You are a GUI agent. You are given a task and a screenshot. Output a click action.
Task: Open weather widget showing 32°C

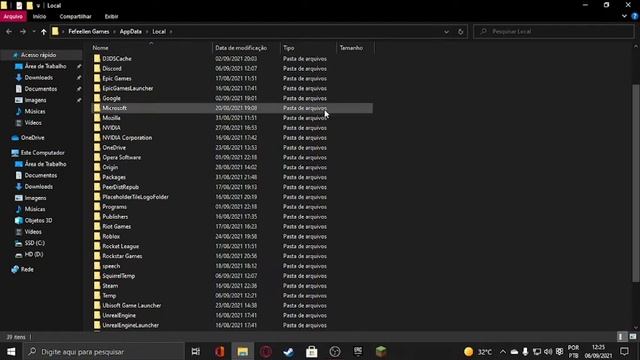coord(478,351)
